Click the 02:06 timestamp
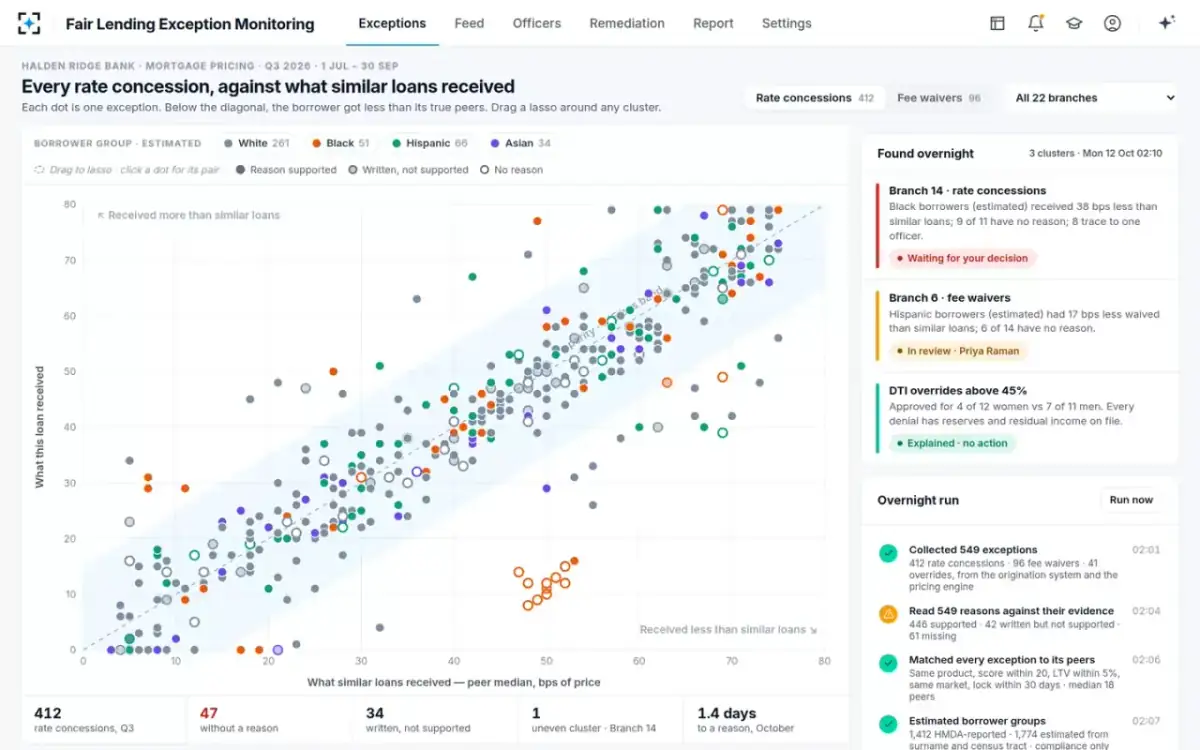Image resolution: width=1200 pixels, height=750 pixels. pos(1146,660)
